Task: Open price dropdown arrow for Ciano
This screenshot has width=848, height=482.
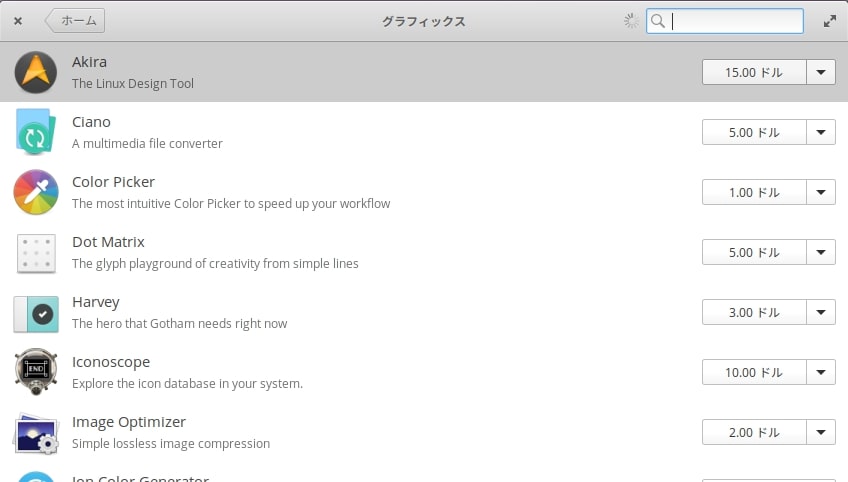Action: coord(821,132)
